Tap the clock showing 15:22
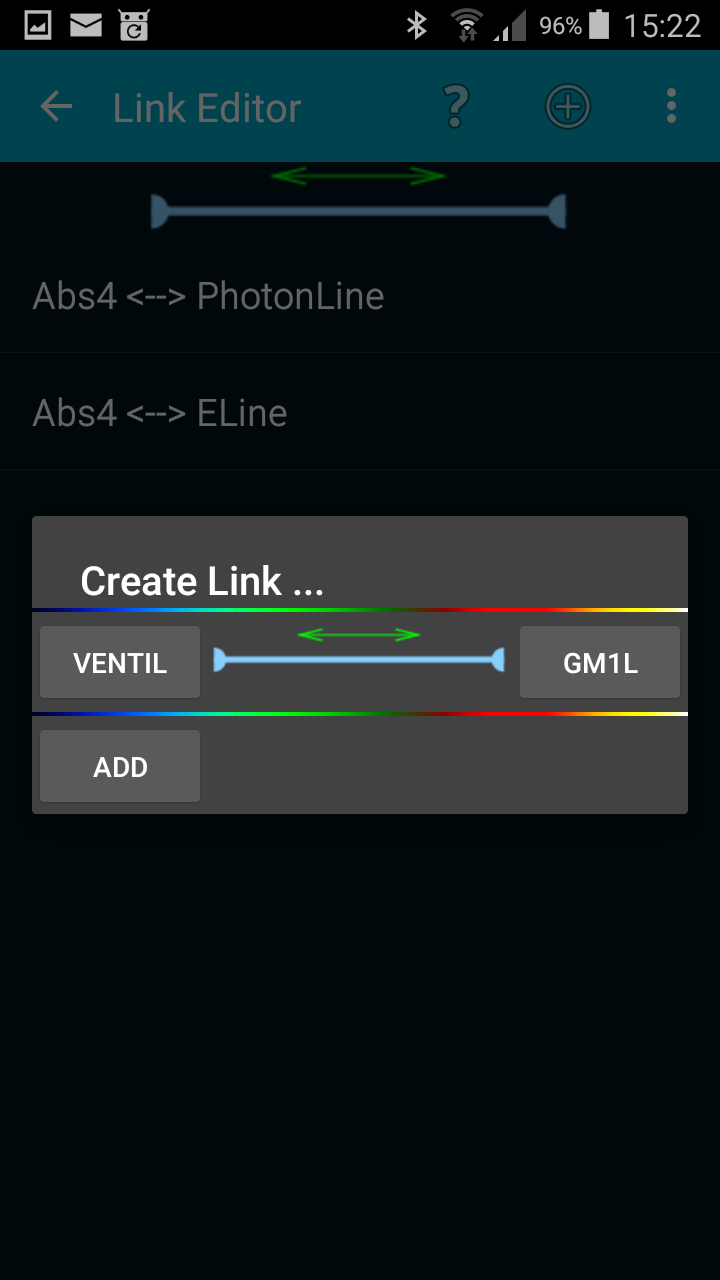Viewport: 720px width, 1280px height. point(662,26)
